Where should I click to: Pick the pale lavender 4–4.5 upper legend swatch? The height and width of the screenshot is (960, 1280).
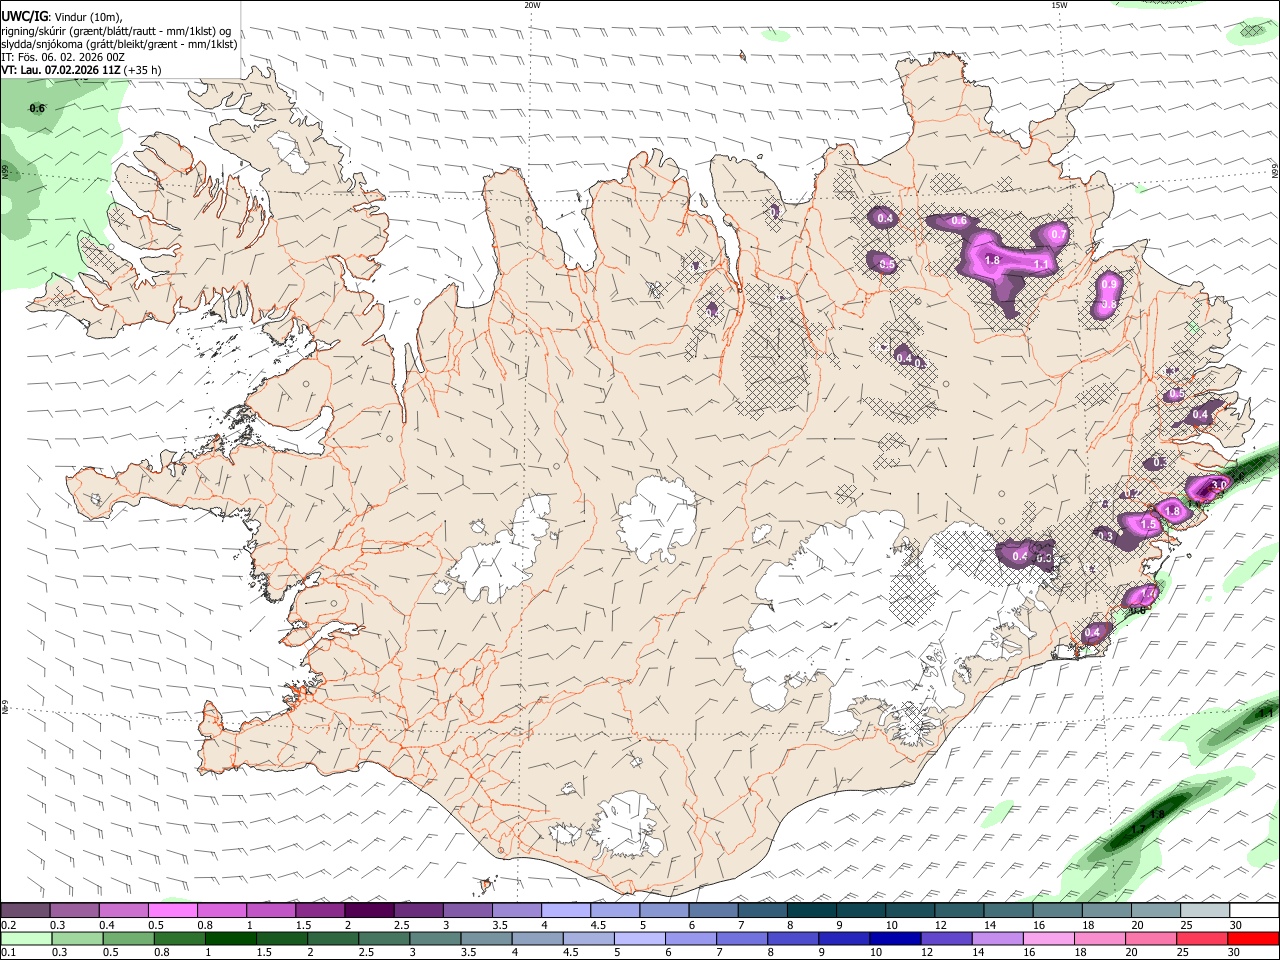[x=566, y=910]
